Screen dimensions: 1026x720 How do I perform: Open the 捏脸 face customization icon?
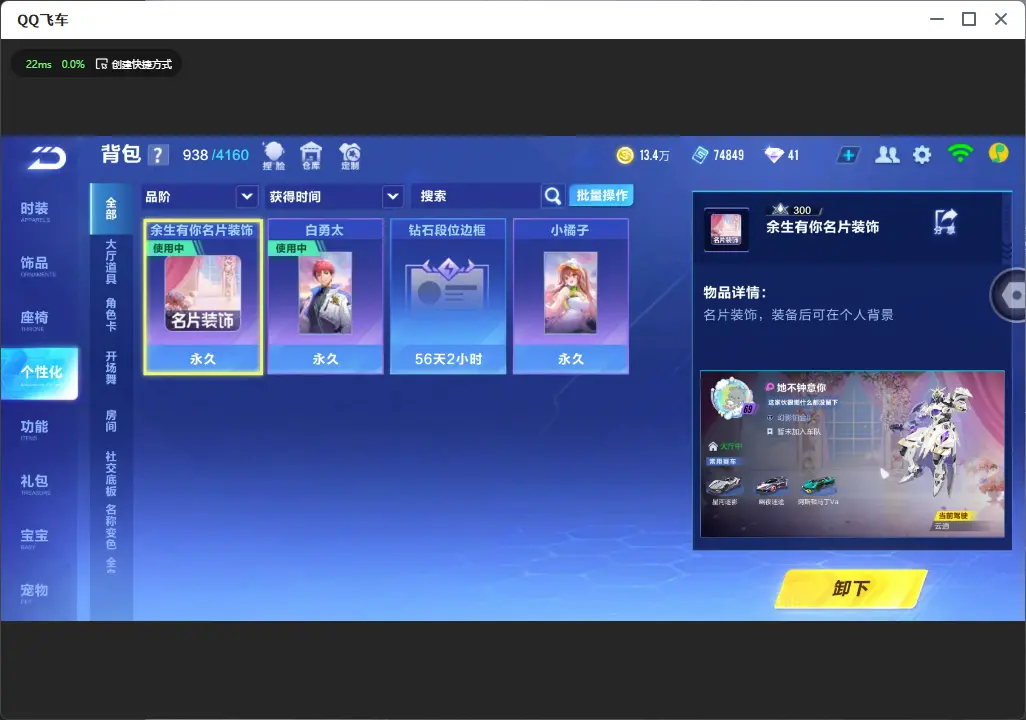point(274,156)
